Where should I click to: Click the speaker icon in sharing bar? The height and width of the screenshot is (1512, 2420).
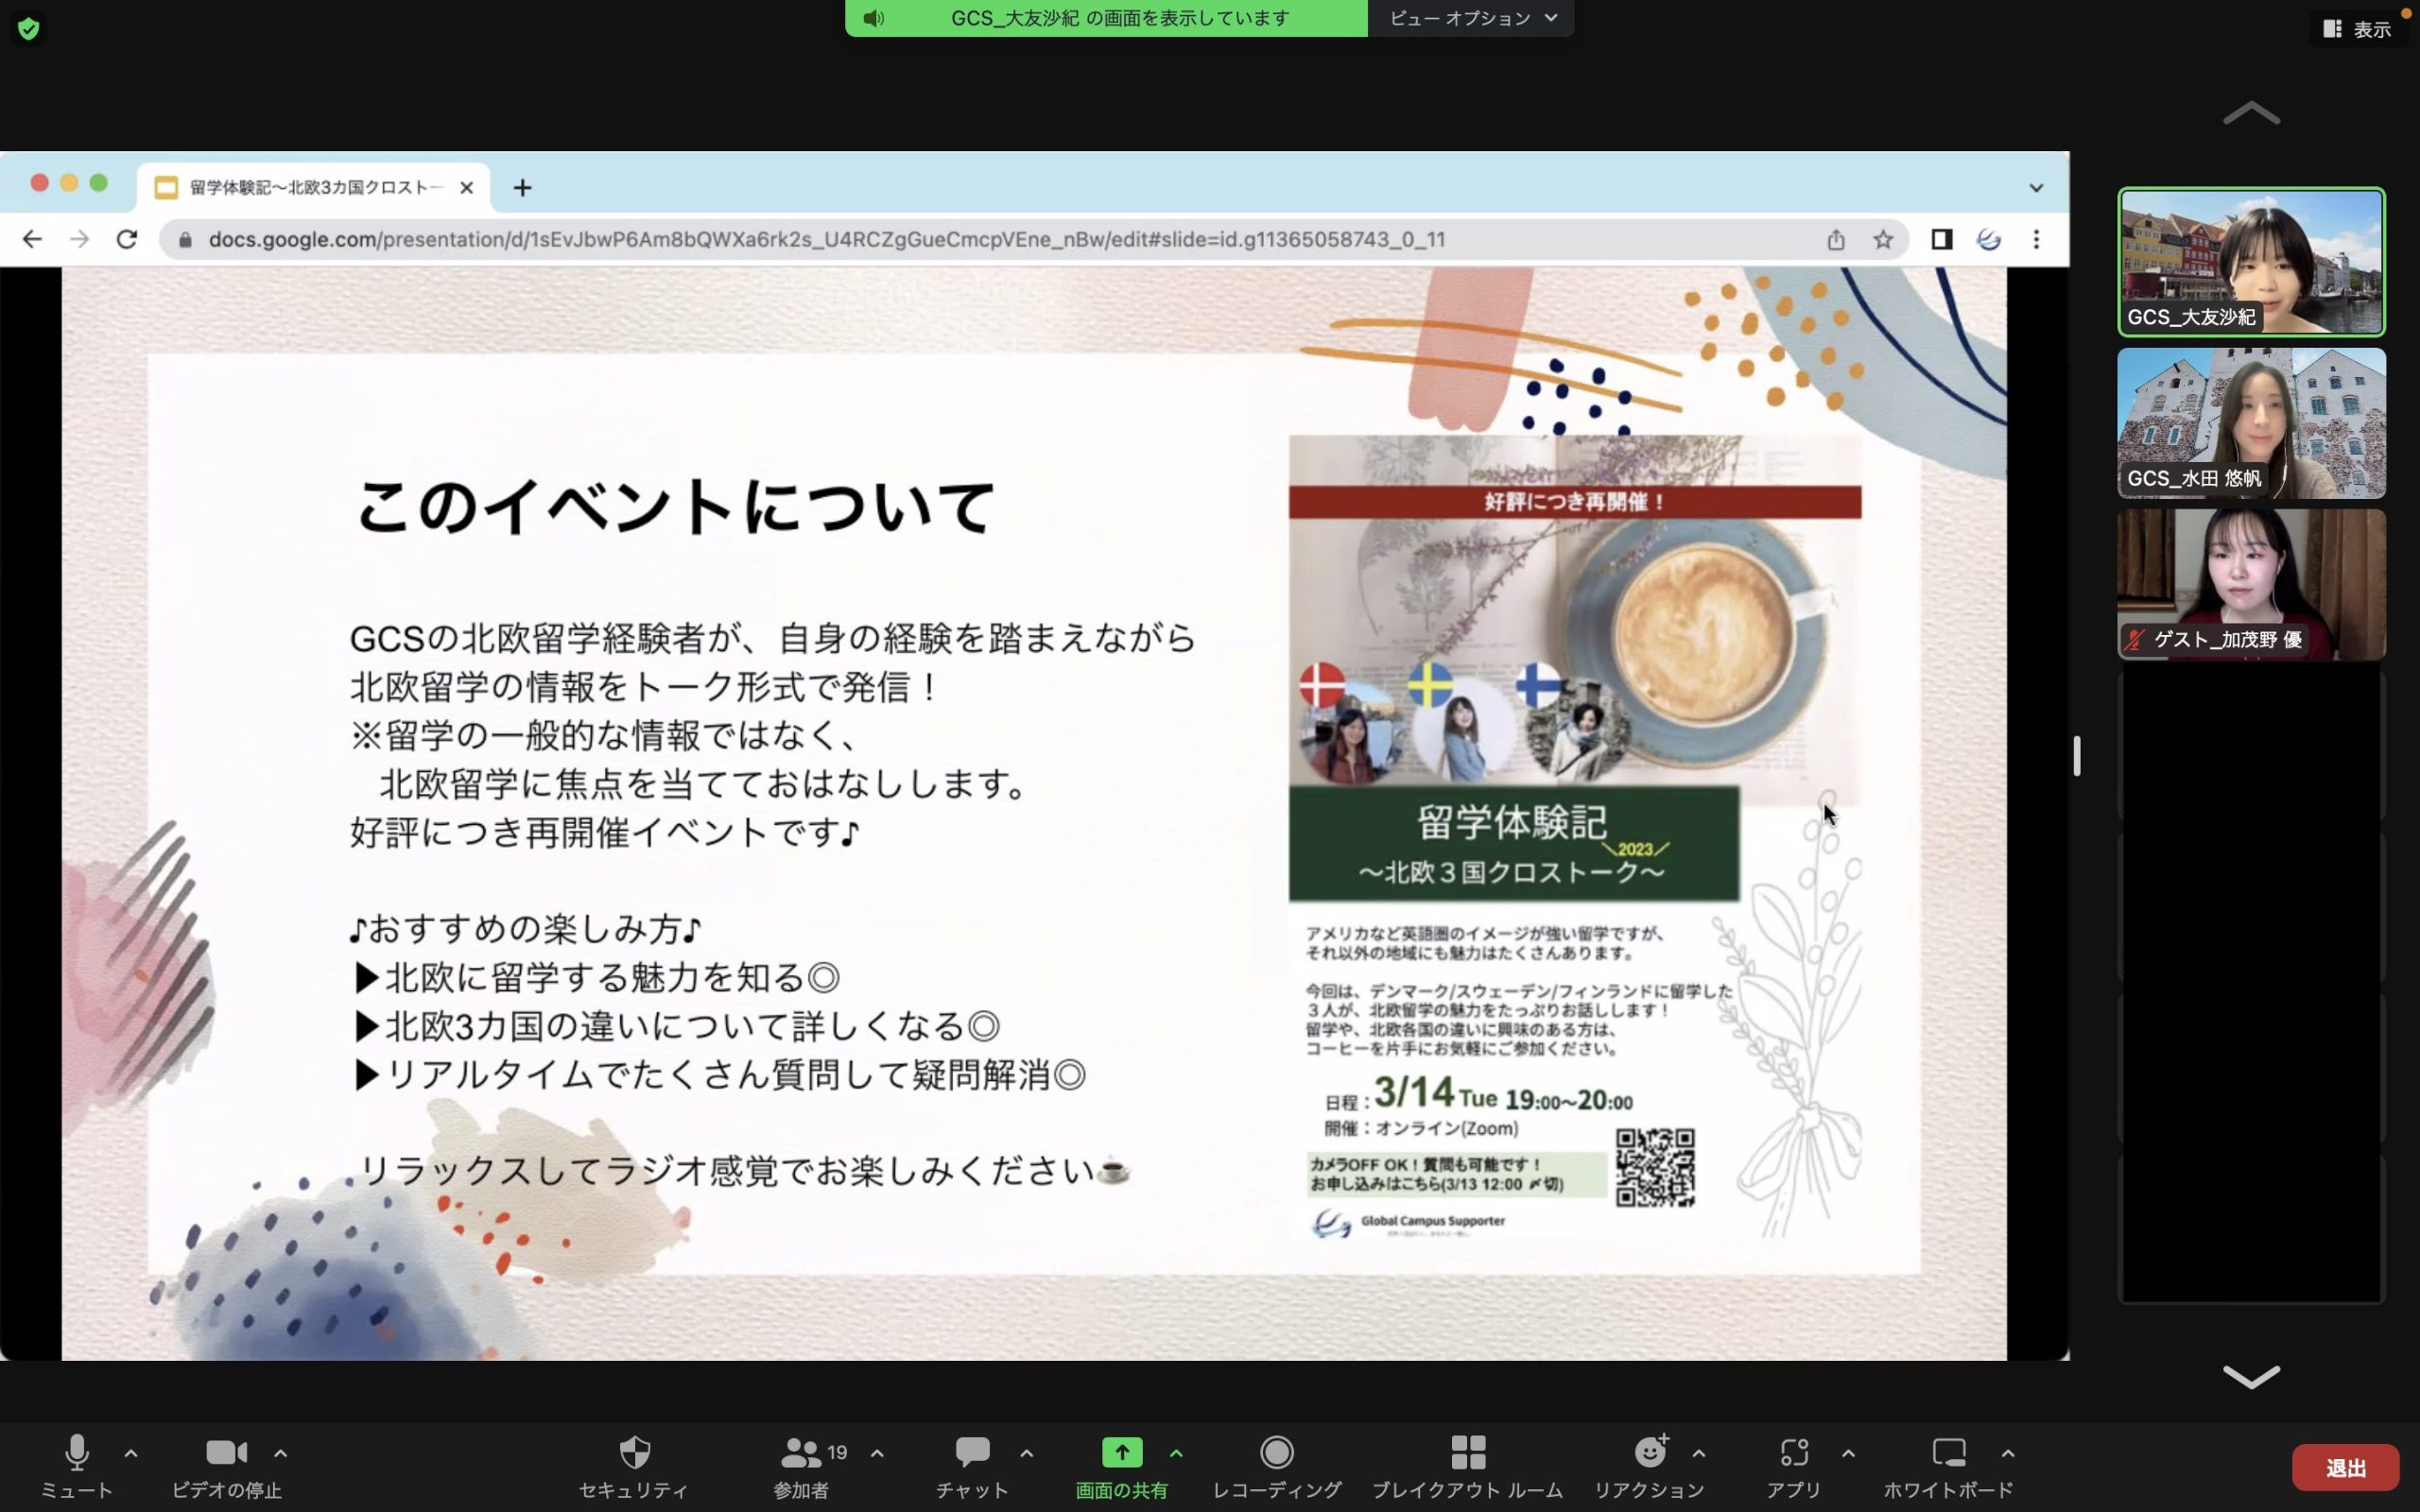[874, 18]
